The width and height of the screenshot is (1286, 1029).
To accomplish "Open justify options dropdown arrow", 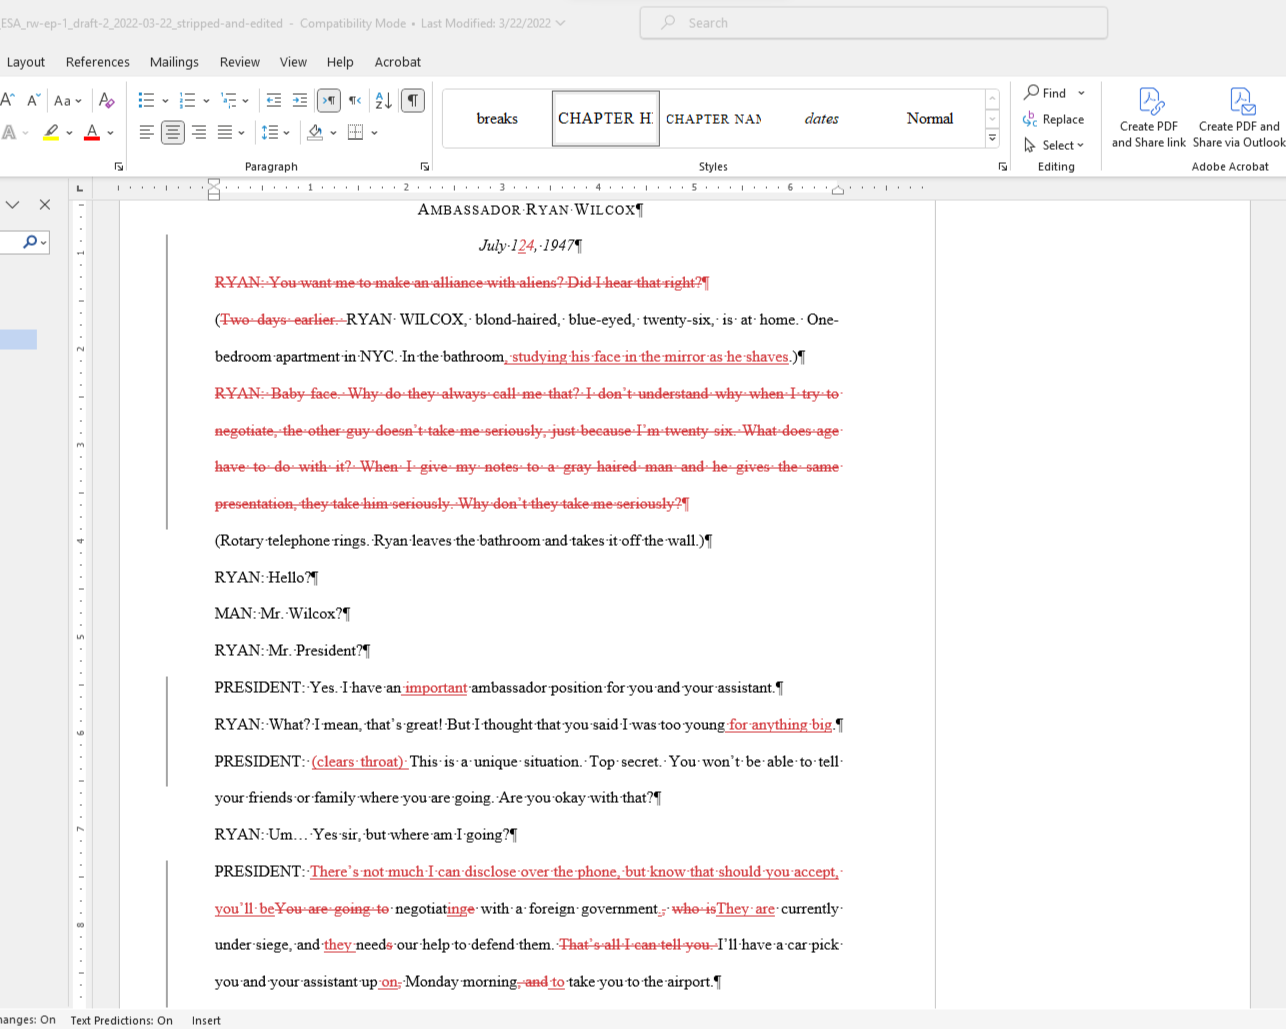I will pyautogui.click(x=241, y=132).
